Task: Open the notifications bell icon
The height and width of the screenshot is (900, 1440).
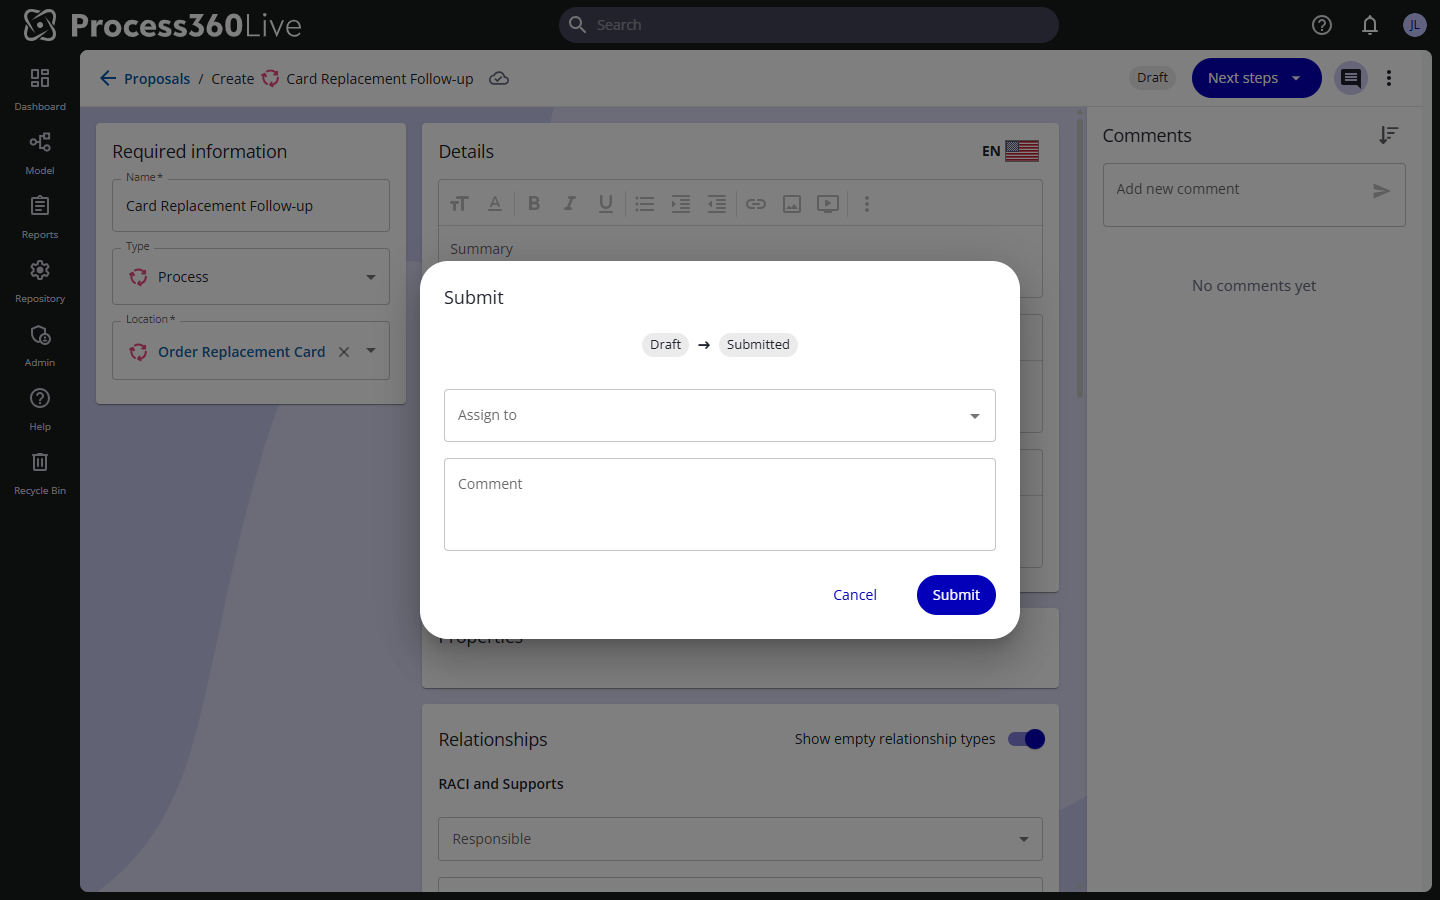Action: (x=1370, y=25)
